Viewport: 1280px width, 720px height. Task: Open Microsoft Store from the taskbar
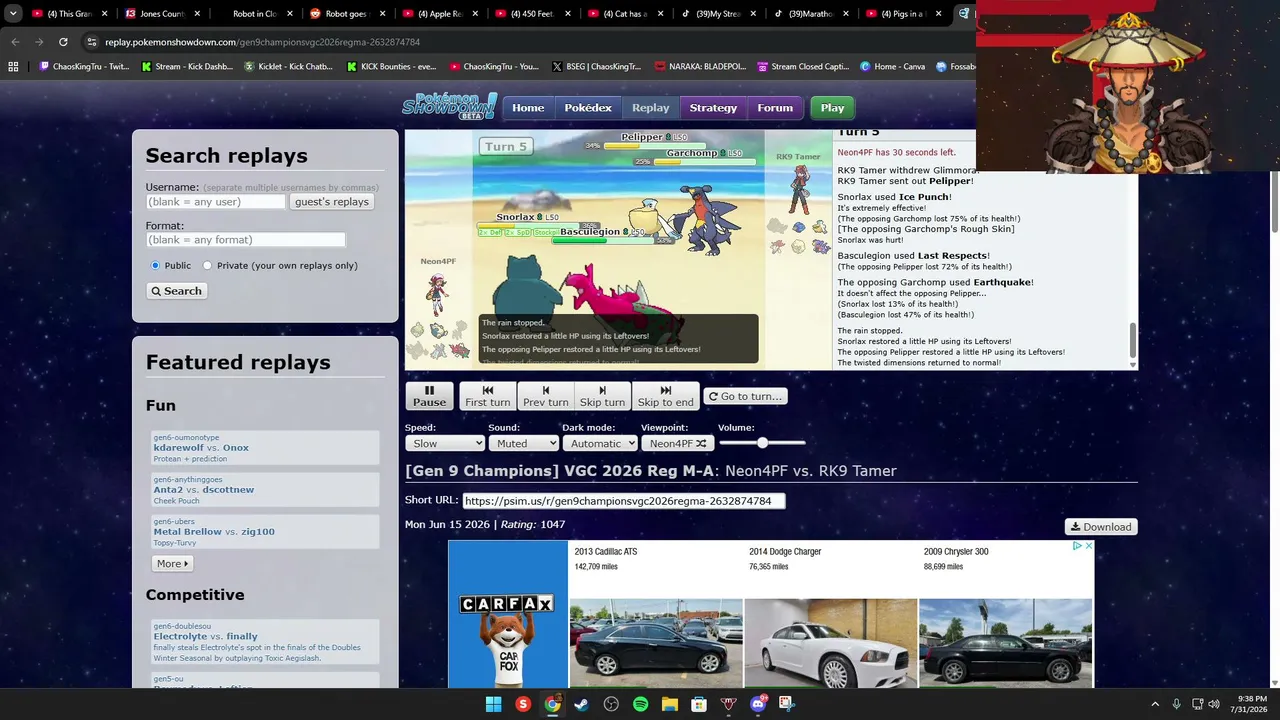699,704
